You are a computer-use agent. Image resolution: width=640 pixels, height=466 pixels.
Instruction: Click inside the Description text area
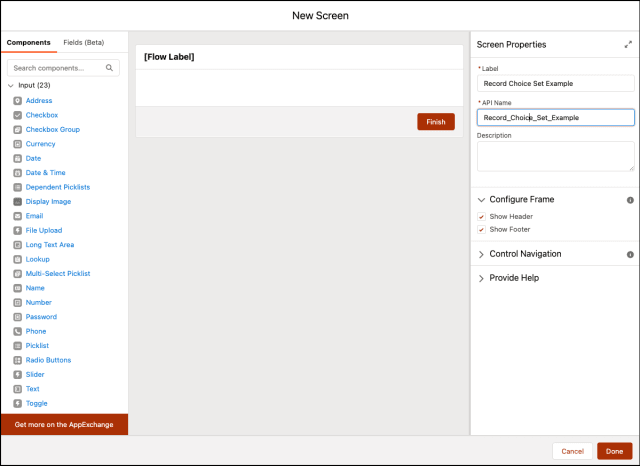[x=556, y=156]
